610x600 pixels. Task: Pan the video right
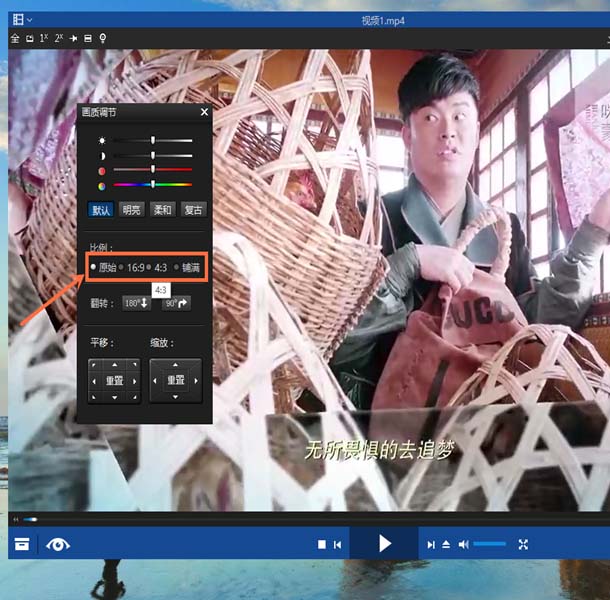click(x=135, y=381)
